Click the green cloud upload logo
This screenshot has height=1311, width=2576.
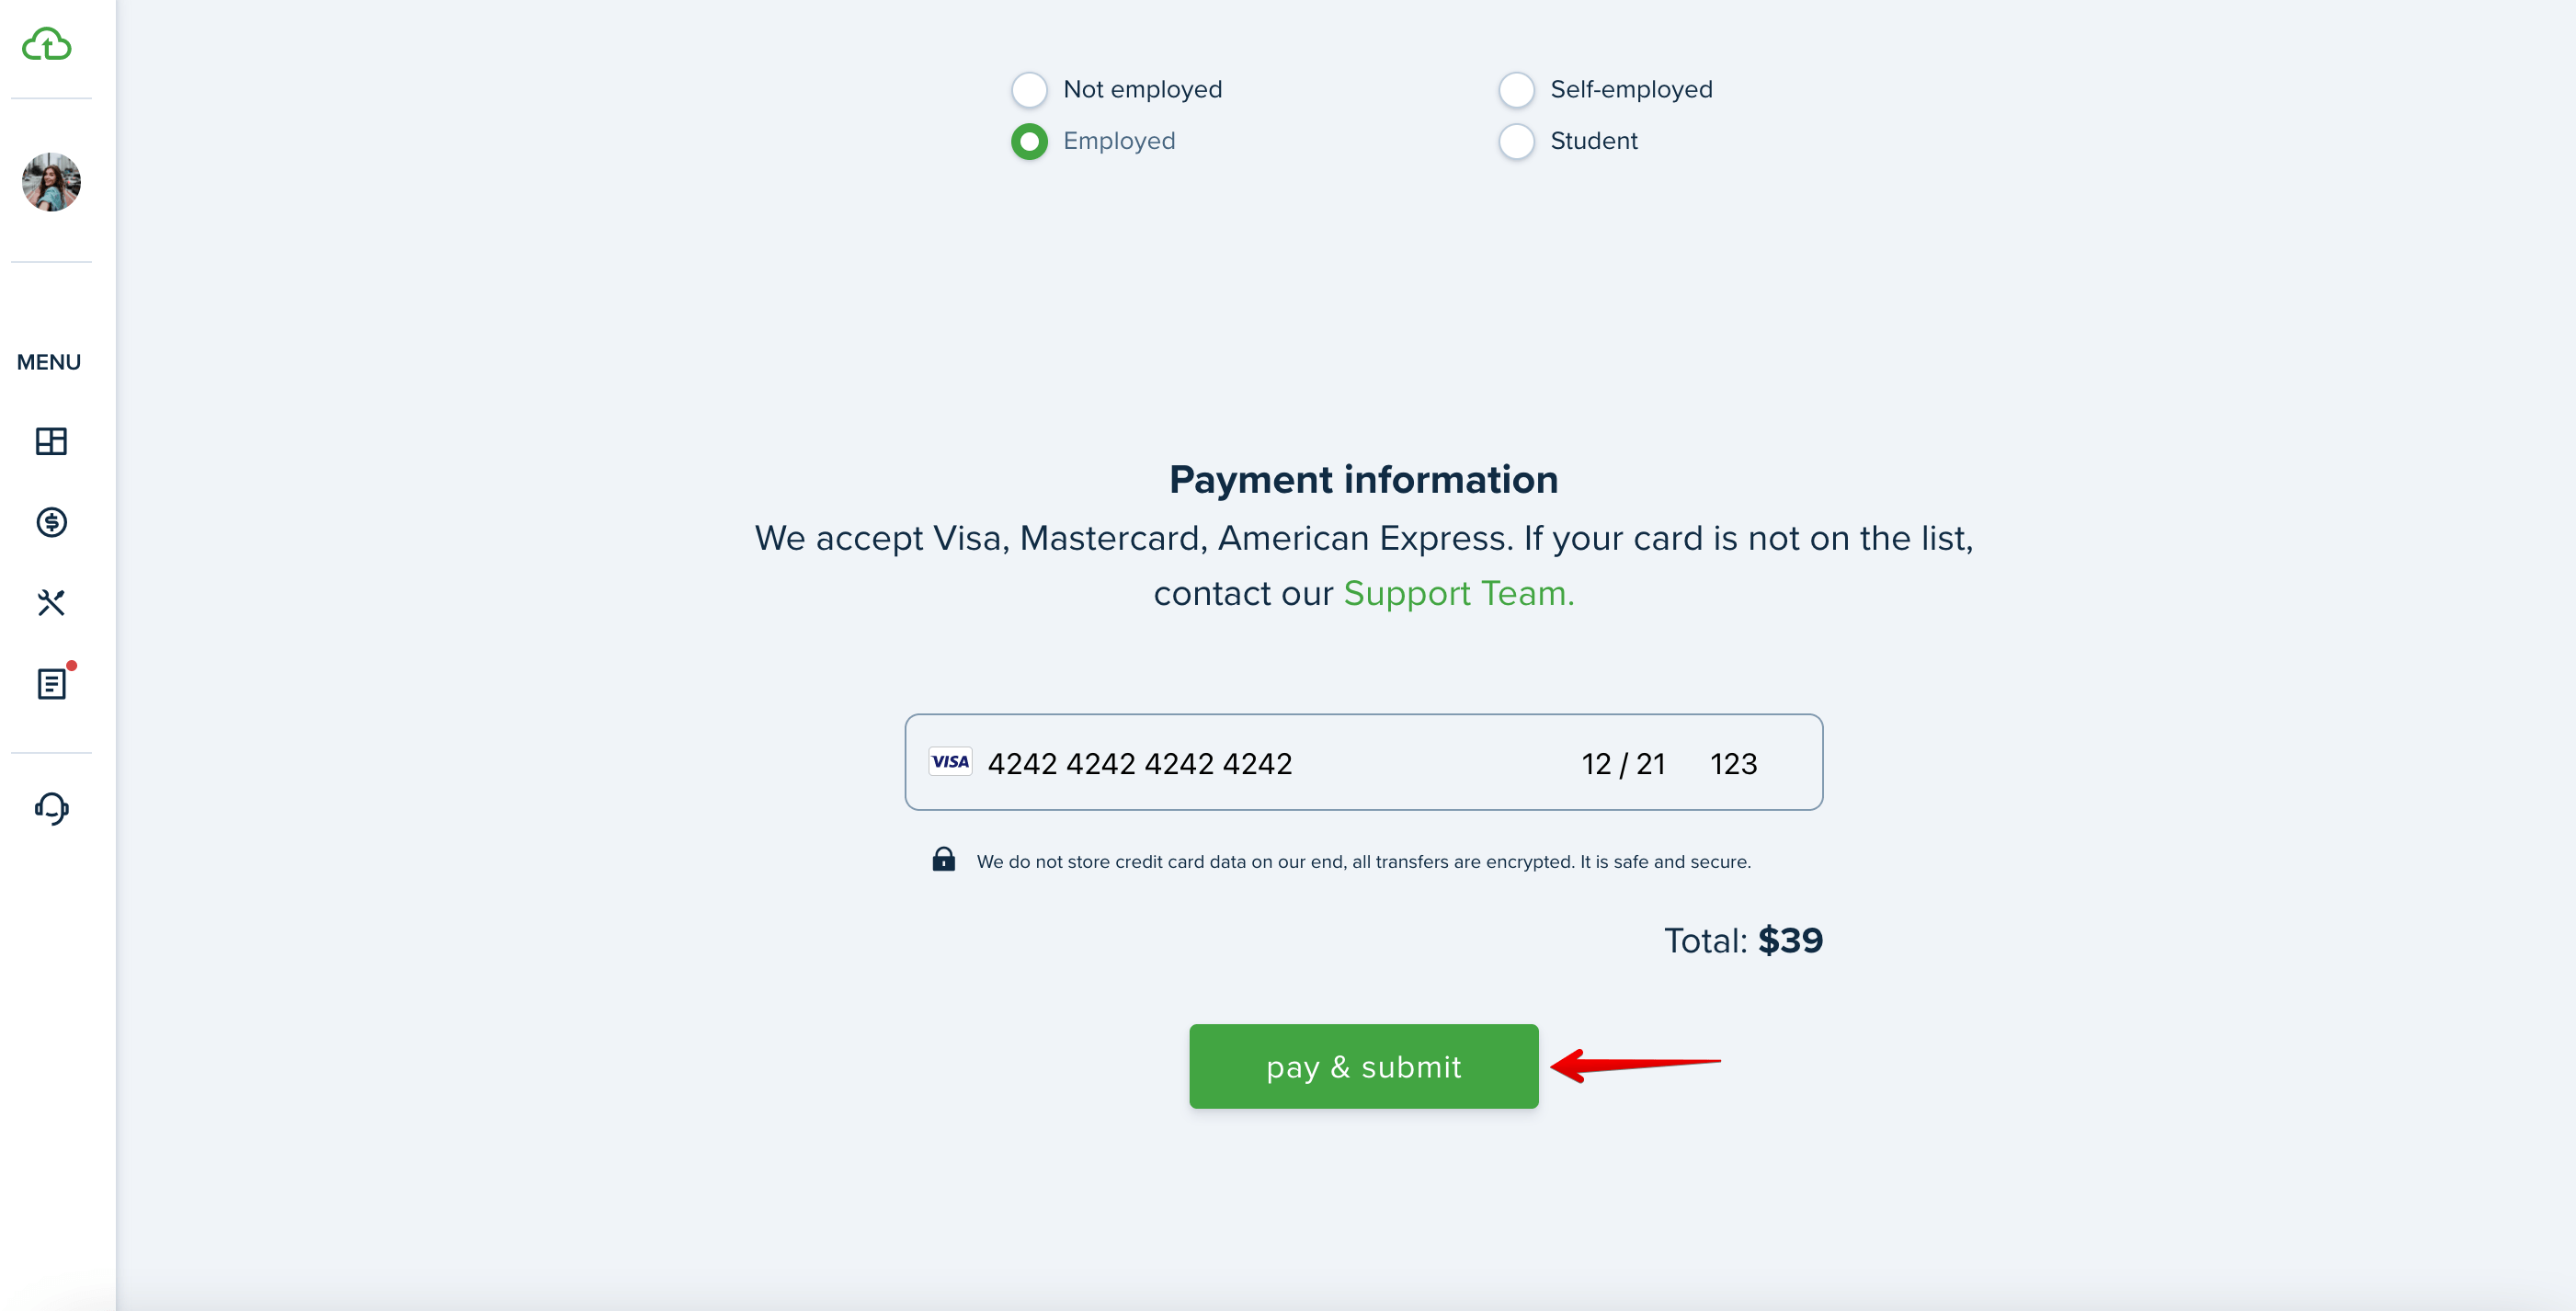coord(47,44)
